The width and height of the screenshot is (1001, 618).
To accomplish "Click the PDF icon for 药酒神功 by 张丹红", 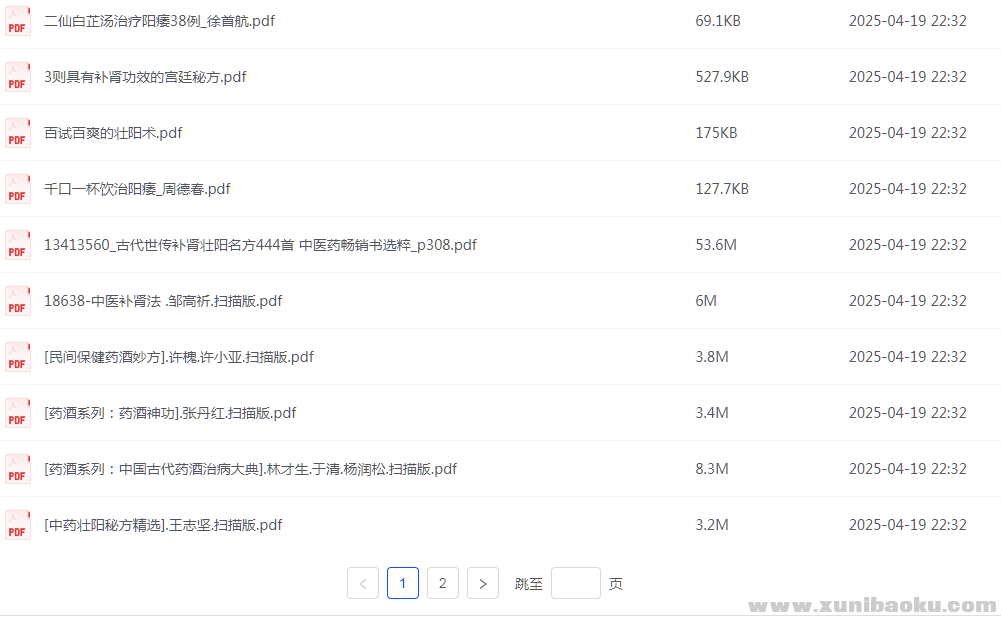I will pyautogui.click(x=18, y=412).
